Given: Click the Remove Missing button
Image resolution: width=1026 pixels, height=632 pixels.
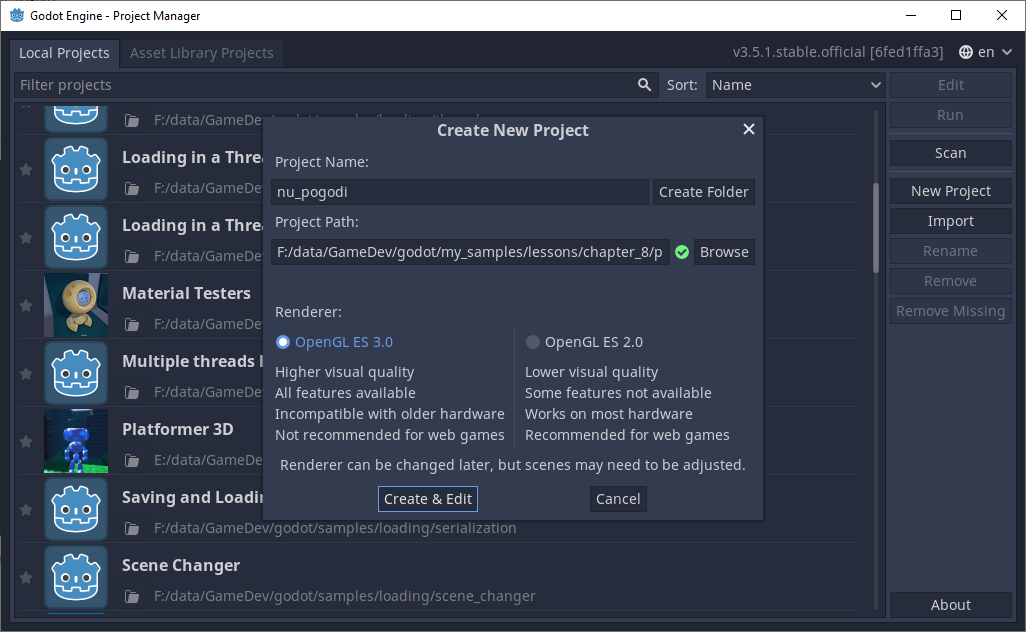Looking at the screenshot, I should click(x=951, y=311).
